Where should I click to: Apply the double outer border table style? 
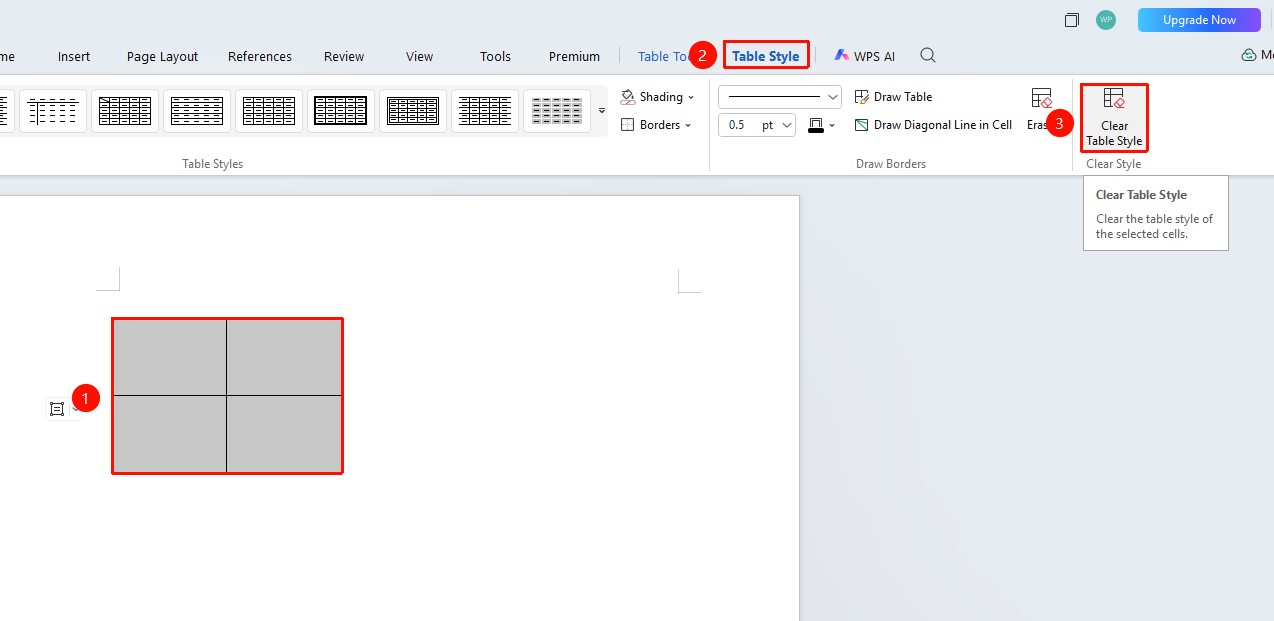413,111
